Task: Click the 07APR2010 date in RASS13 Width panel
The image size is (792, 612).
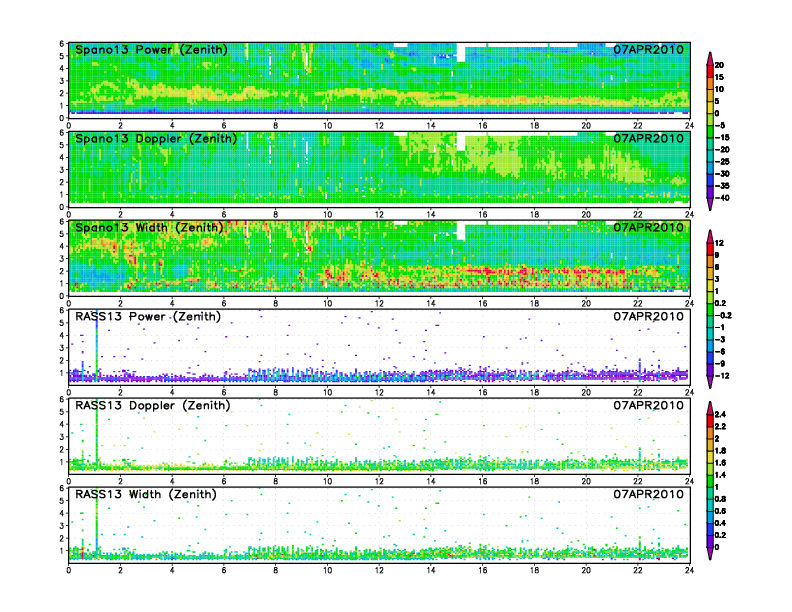Action: [649, 494]
